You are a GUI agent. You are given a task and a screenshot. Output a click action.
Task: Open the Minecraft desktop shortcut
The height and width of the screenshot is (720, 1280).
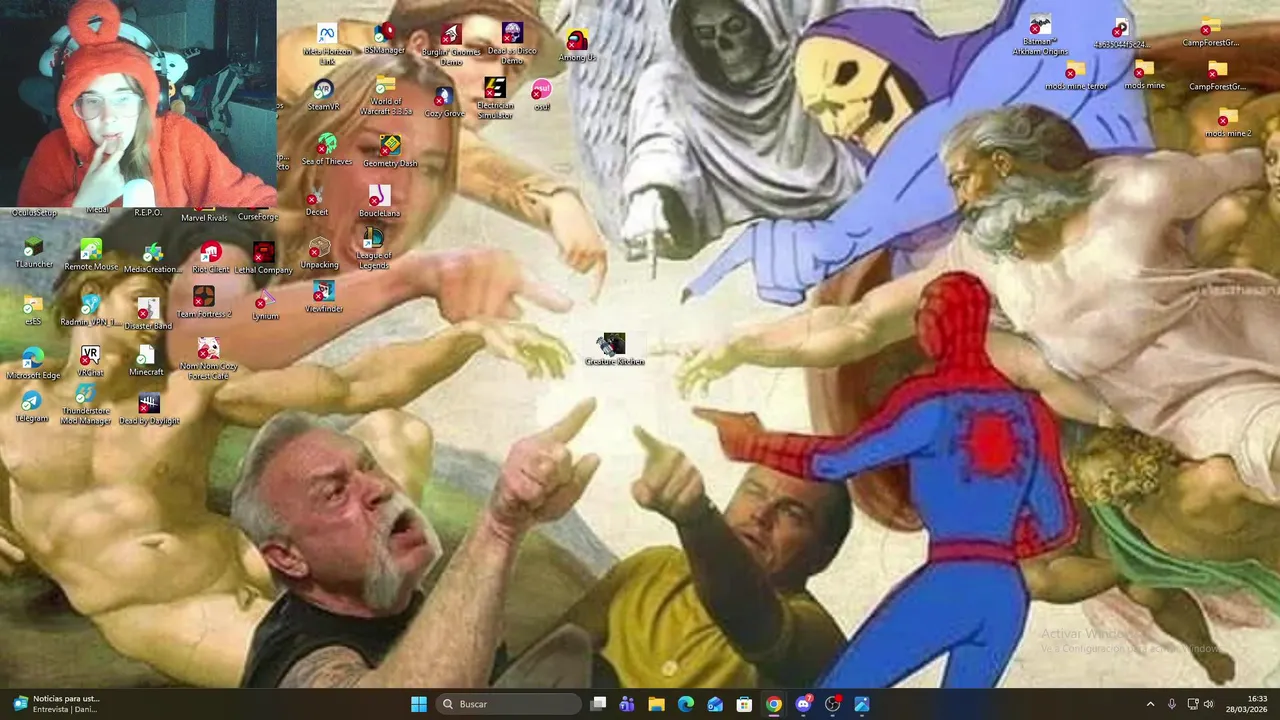[146, 362]
